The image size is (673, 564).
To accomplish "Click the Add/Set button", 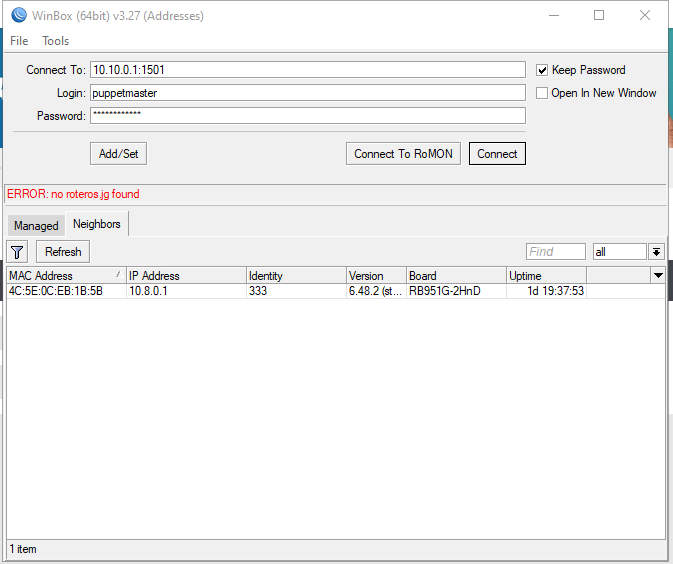I will coord(118,154).
